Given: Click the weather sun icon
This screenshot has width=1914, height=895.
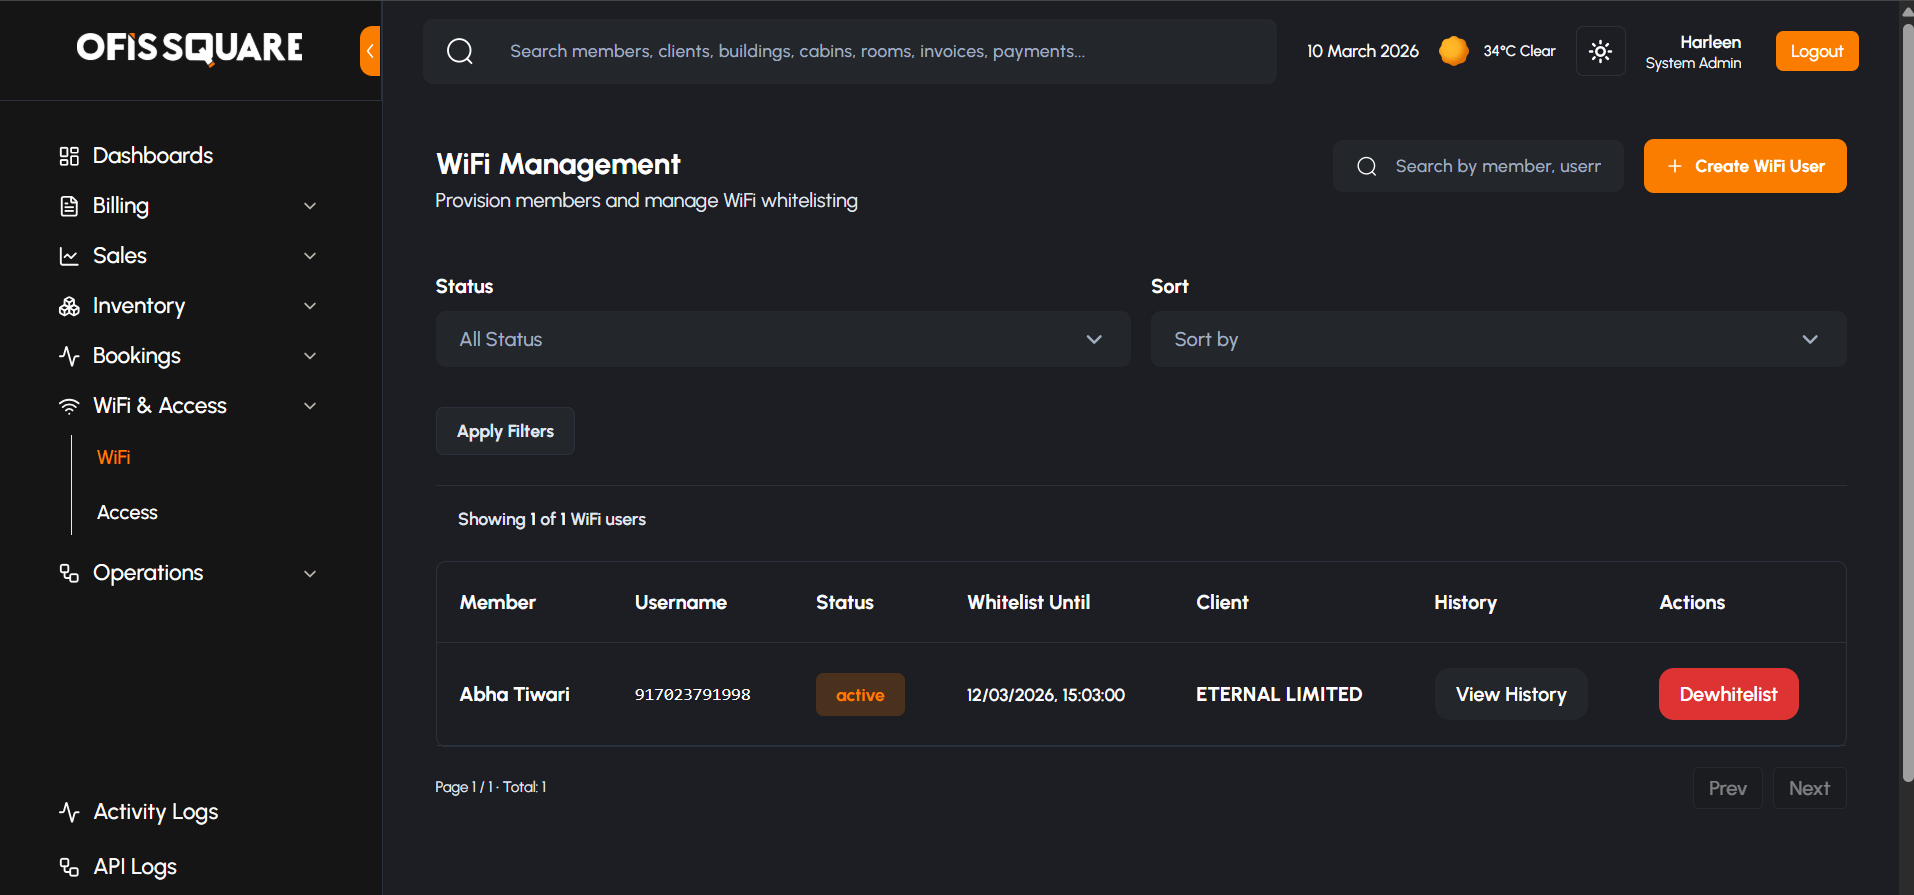Looking at the screenshot, I should point(1453,51).
